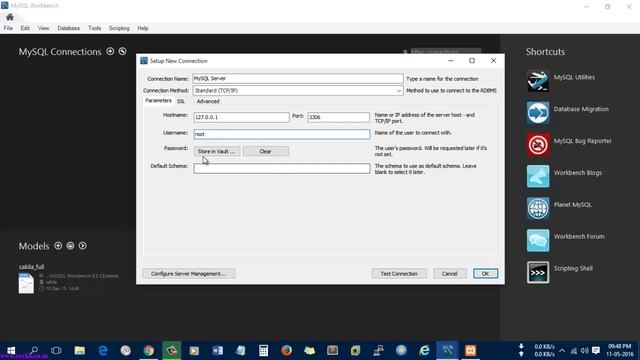Open Internet Explorer from the taskbar
Screen dimensions: 640x360
pos(424,351)
